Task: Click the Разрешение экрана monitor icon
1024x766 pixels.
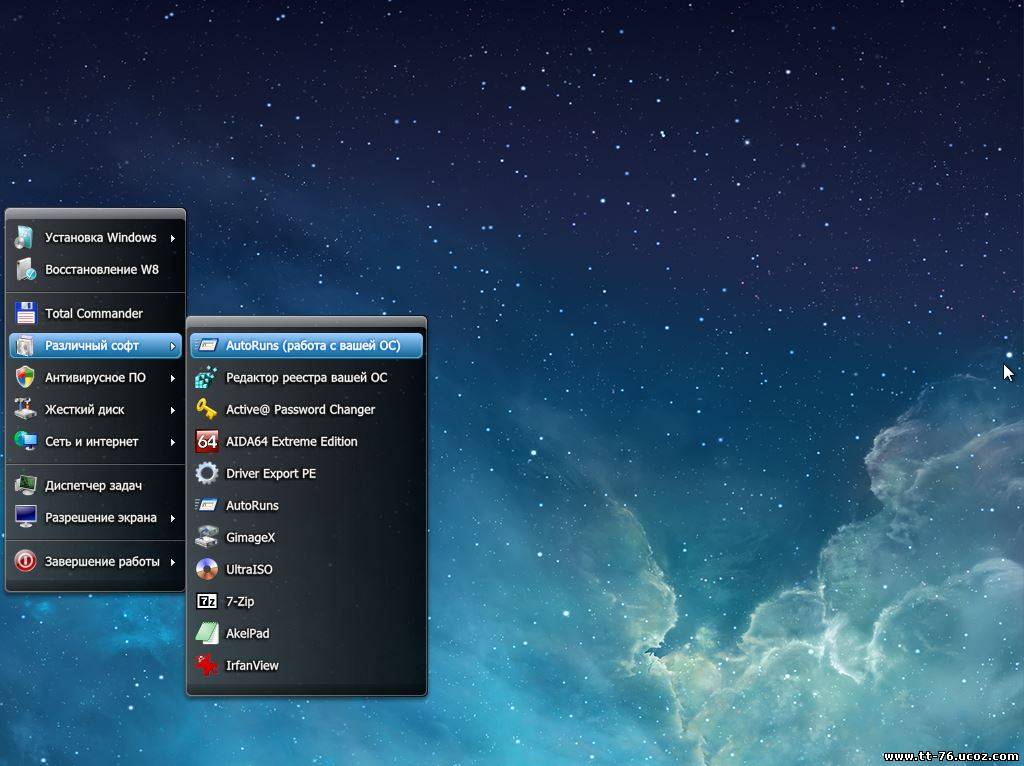Action: (x=25, y=517)
